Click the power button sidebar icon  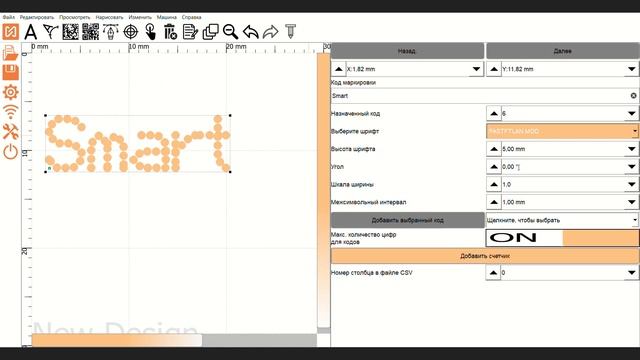coord(11,151)
